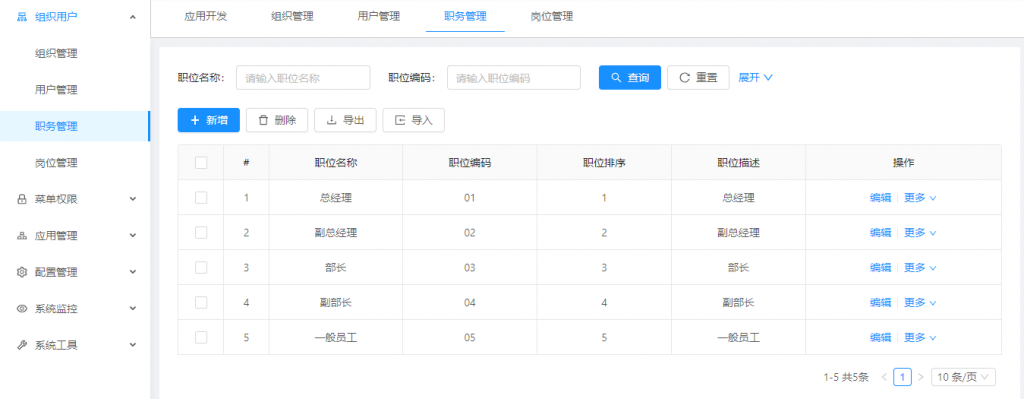Click the 应用管理 sidebar icon

(x=22, y=236)
